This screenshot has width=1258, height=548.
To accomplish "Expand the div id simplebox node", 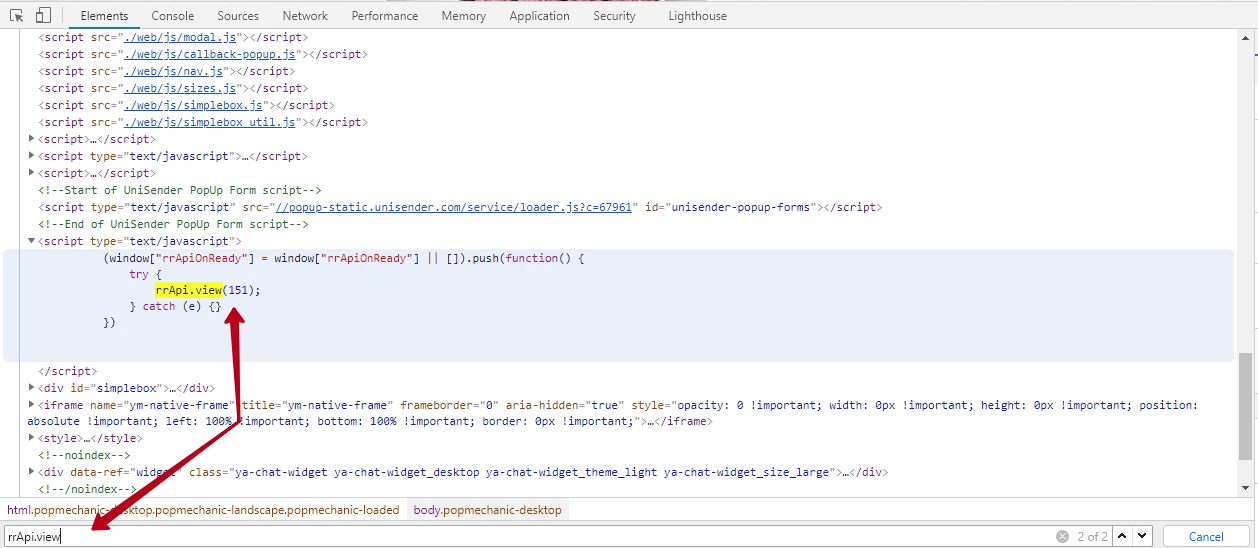I will [x=32, y=388].
